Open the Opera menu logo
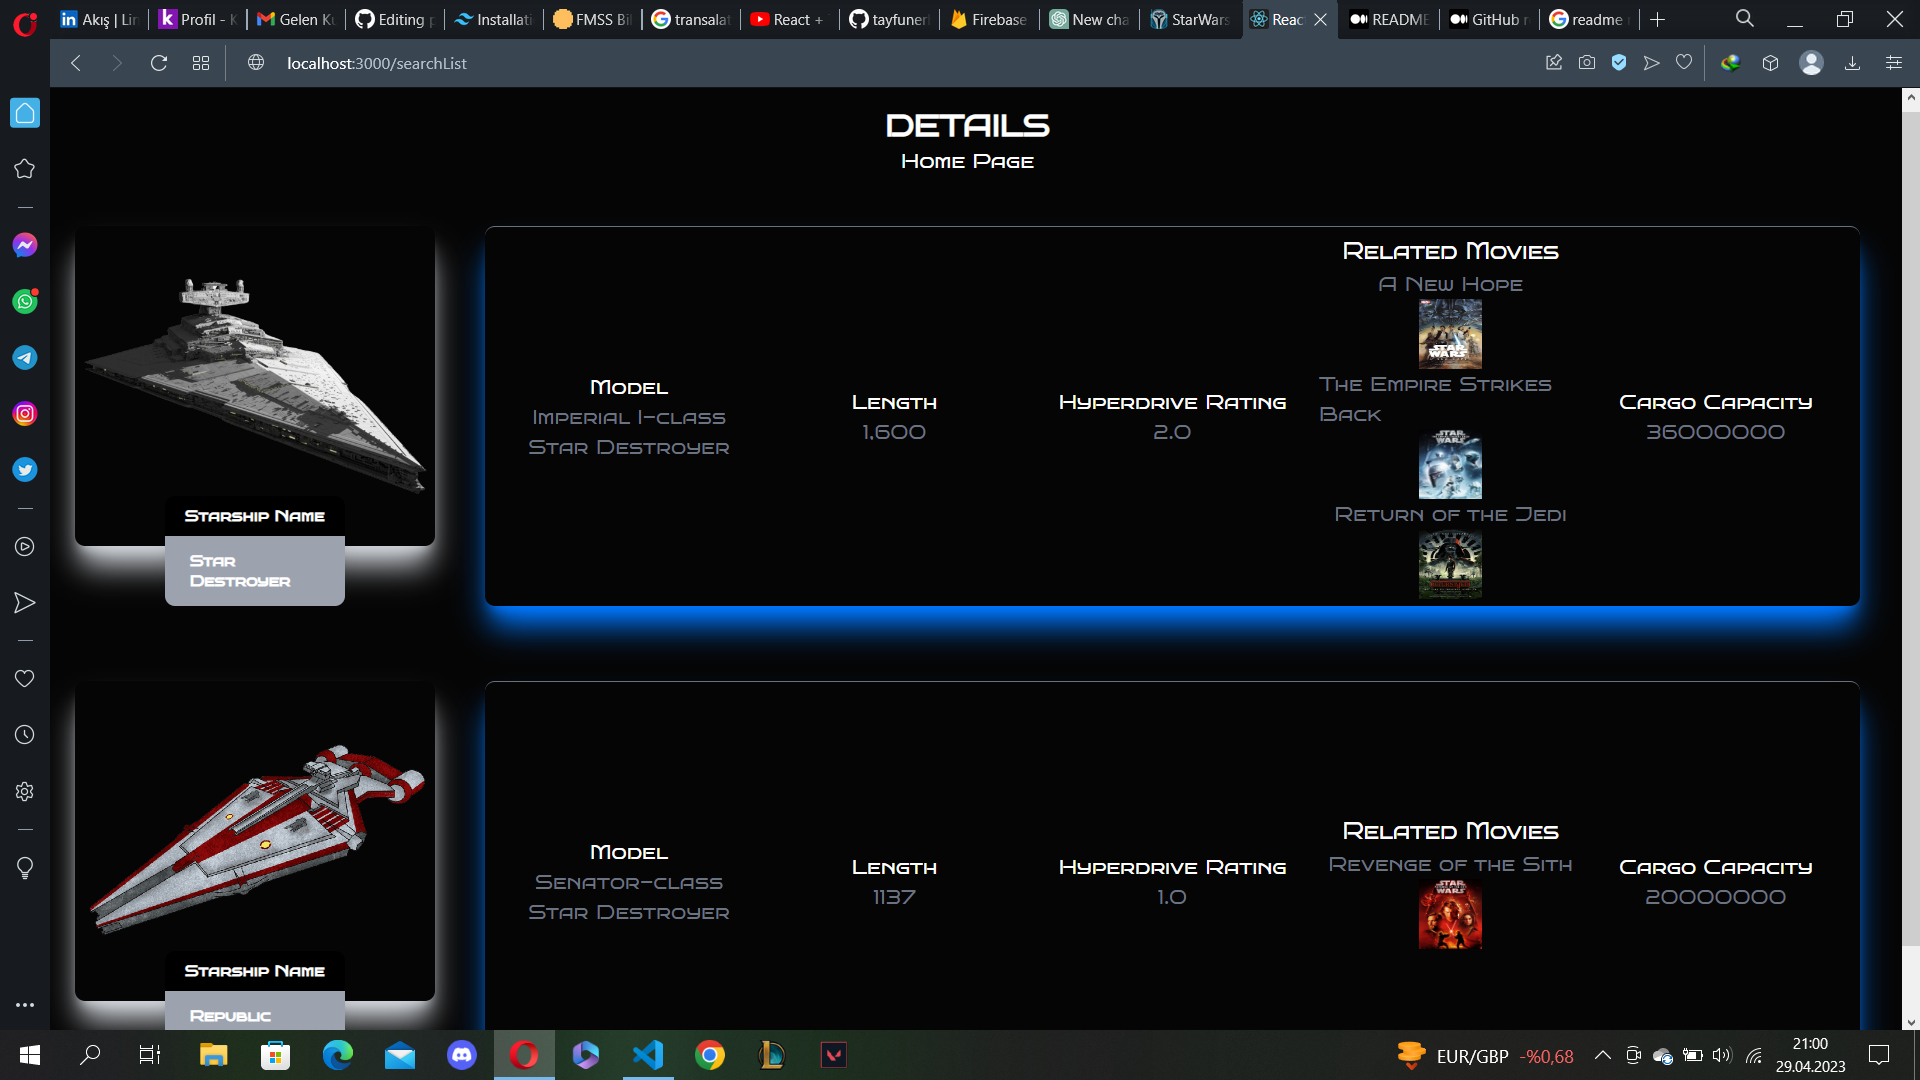The width and height of the screenshot is (1920, 1080). point(25,23)
